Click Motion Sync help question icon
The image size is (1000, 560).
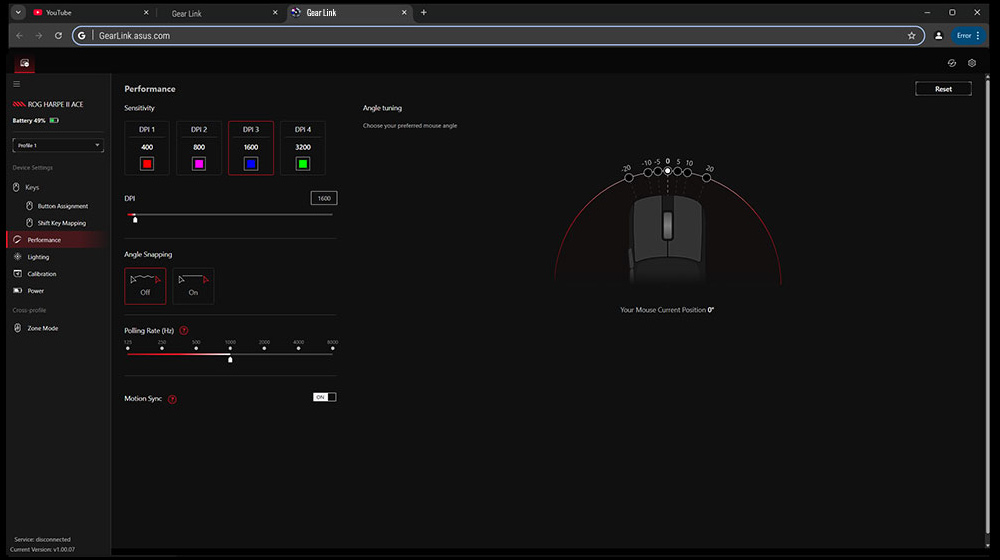(x=172, y=399)
